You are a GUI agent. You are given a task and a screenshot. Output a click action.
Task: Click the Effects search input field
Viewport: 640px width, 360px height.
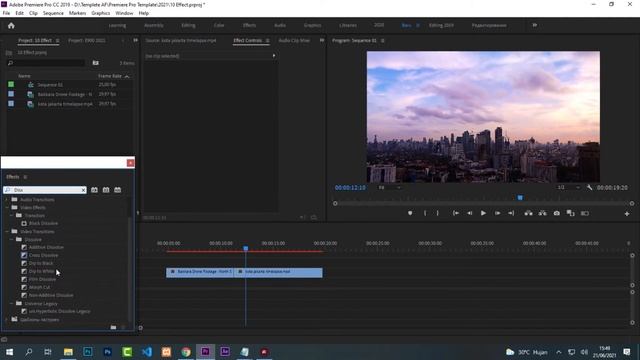coord(45,190)
